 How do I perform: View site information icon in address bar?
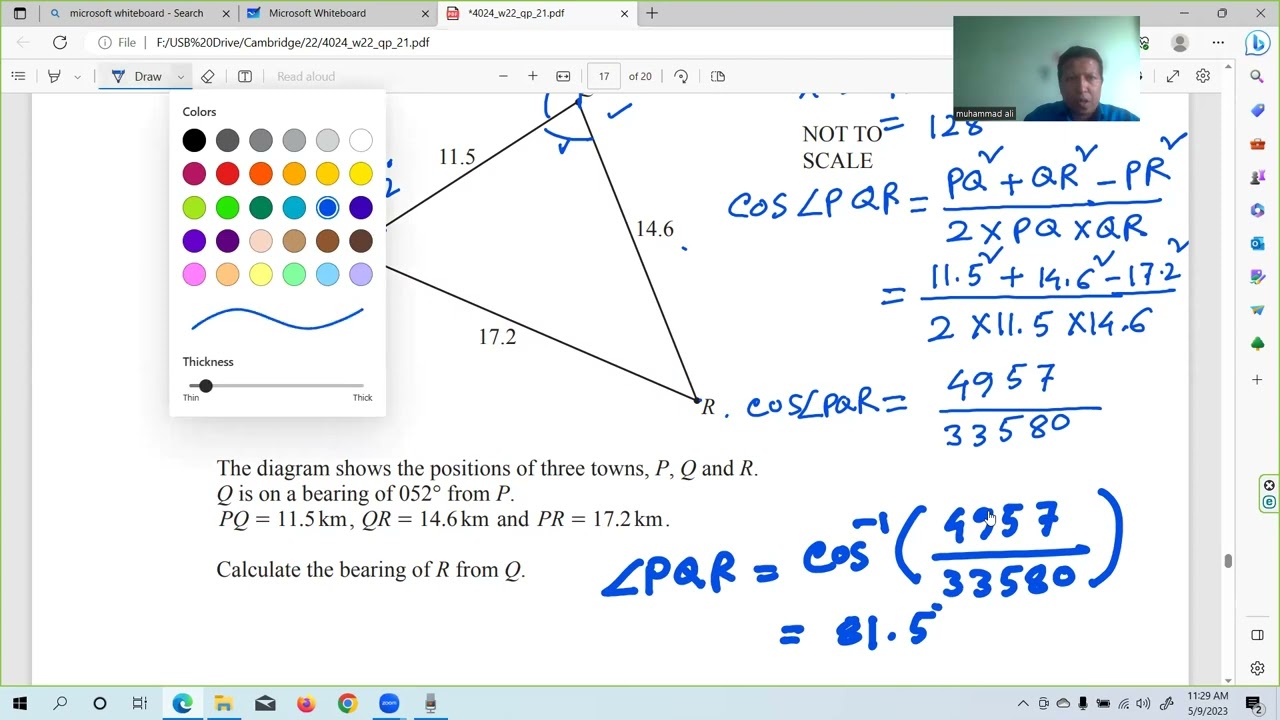tap(105, 43)
